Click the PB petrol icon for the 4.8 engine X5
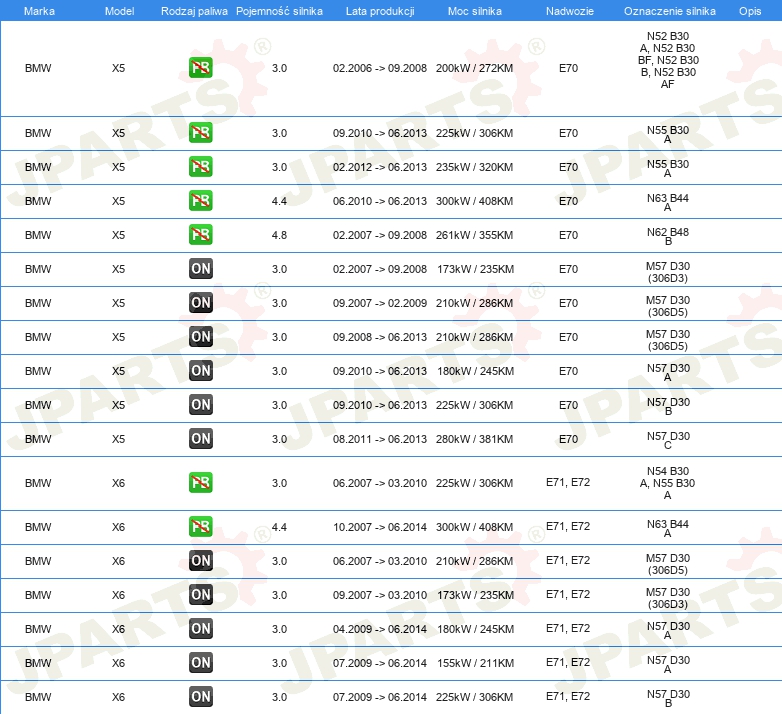 (200, 235)
